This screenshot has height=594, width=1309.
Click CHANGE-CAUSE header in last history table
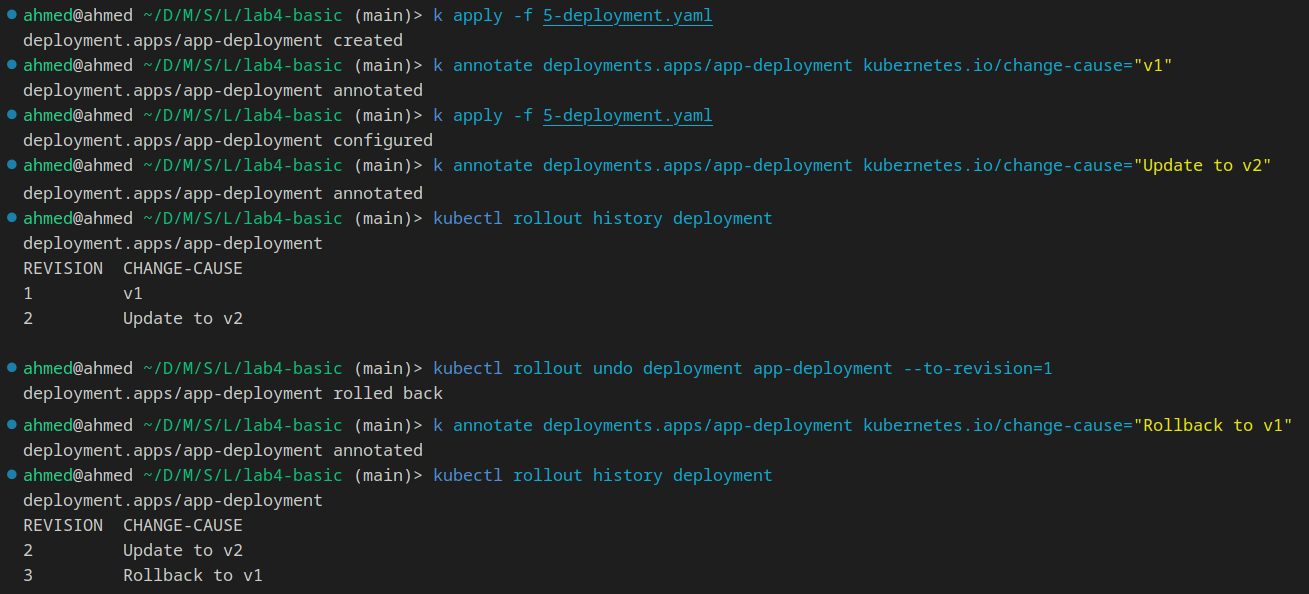click(x=183, y=525)
